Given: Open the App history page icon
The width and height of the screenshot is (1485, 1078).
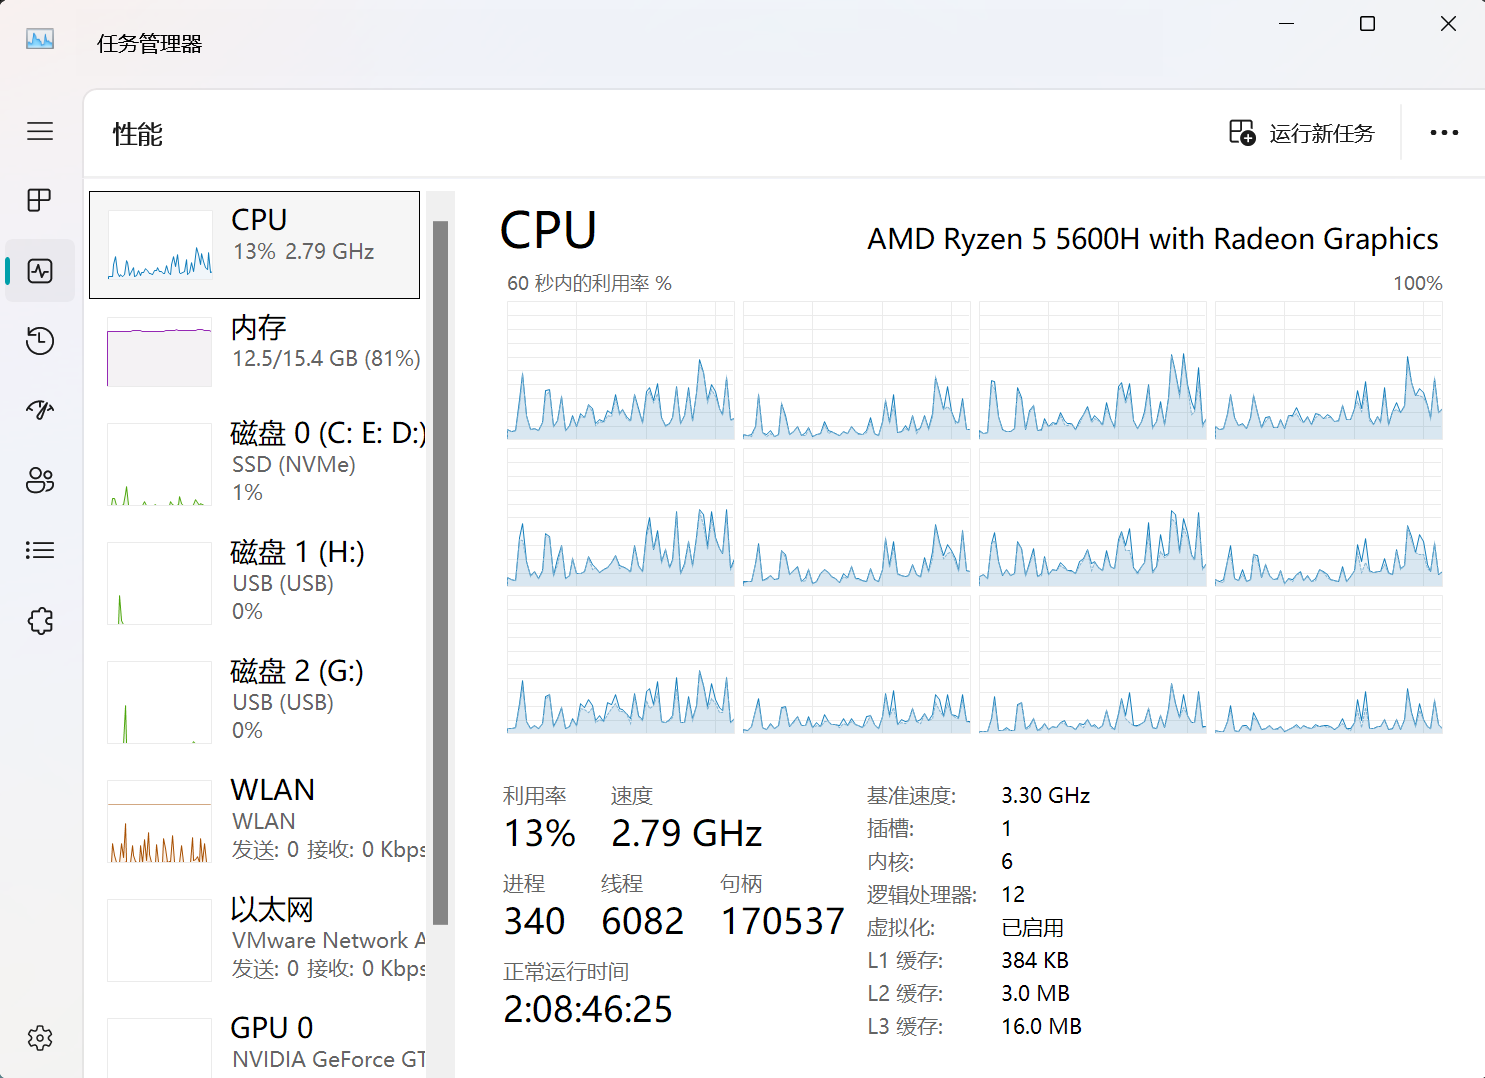Looking at the screenshot, I should [40, 341].
